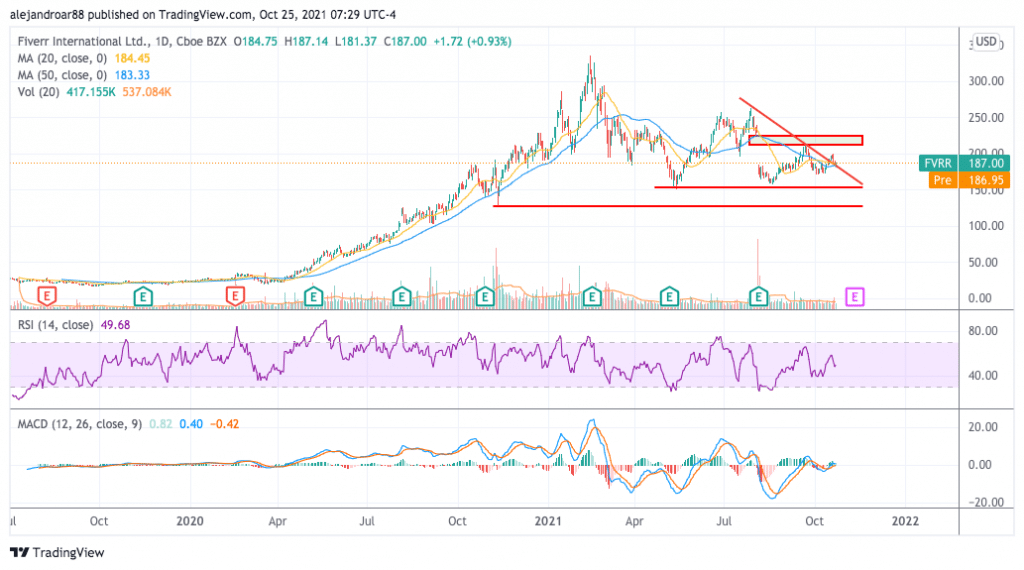1024x570 pixels.
Task: Open the green earnings marker after Oct 2019
Action: 143,297
